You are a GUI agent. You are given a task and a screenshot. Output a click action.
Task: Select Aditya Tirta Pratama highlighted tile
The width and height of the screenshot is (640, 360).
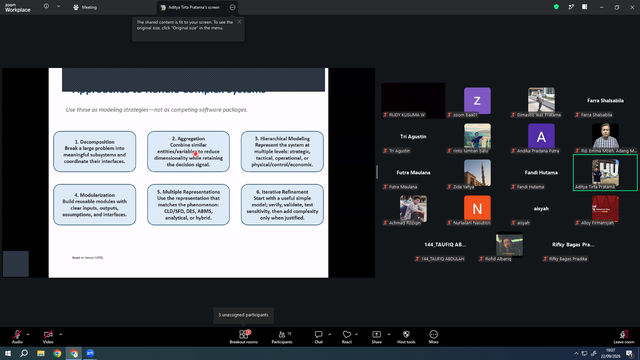(605, 173)
